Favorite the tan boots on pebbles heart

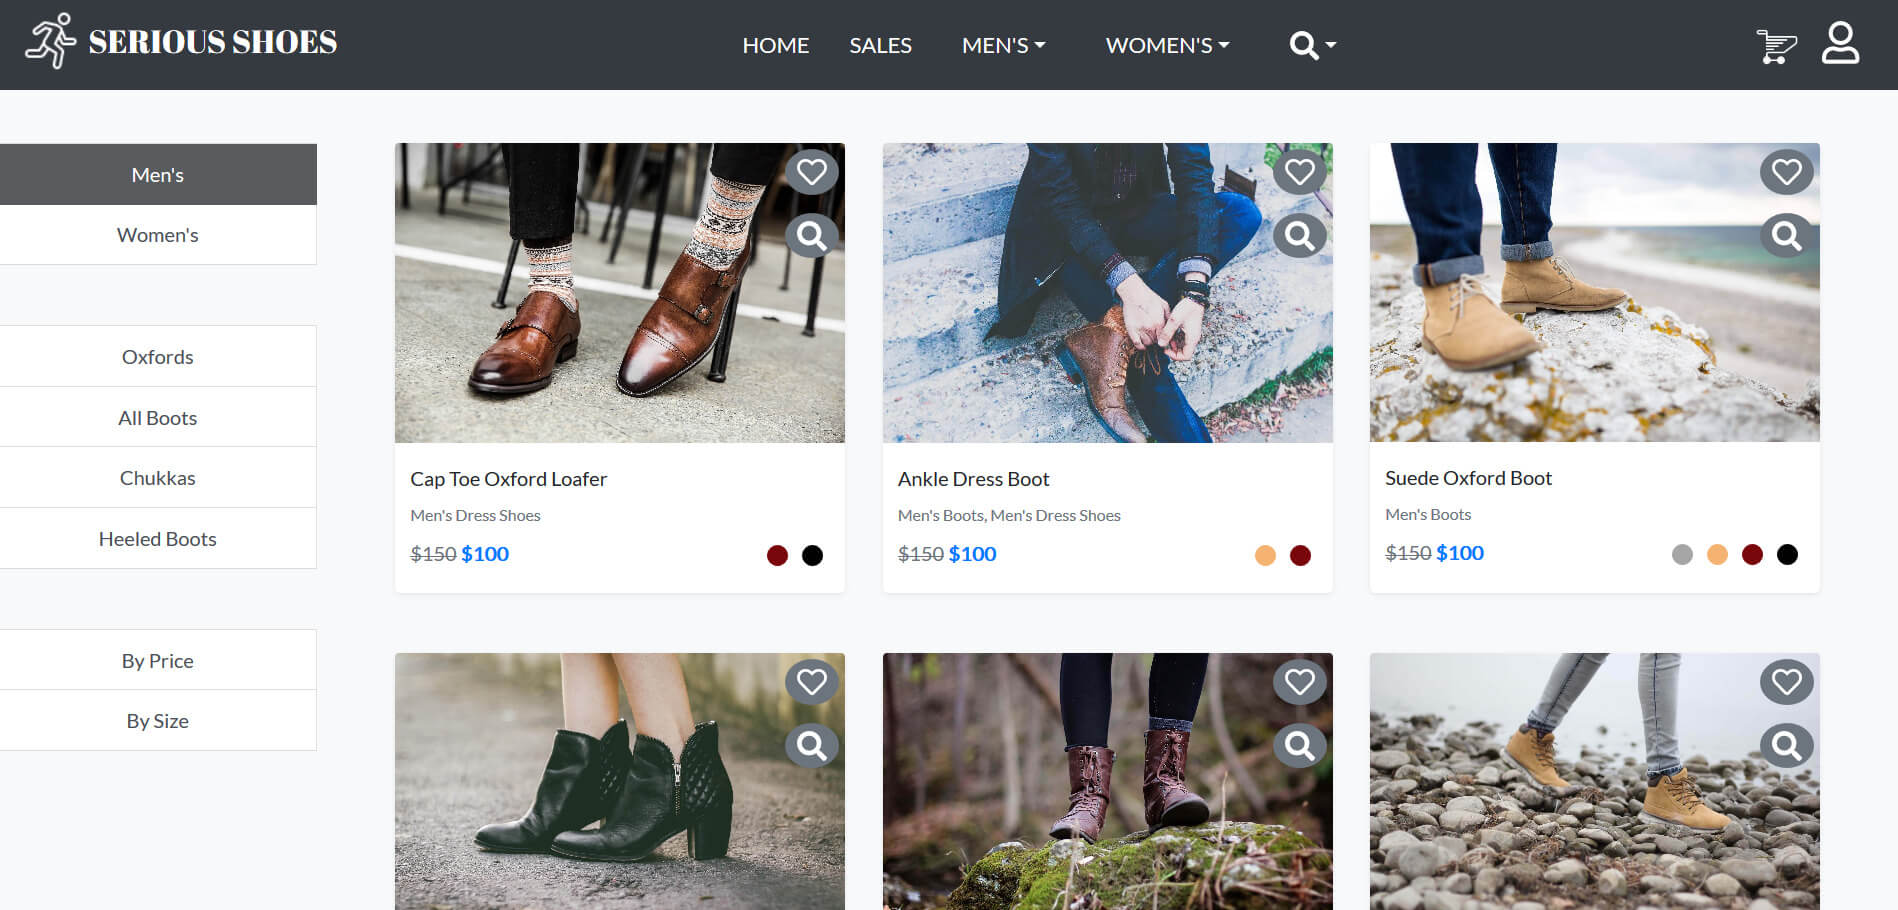[1787, 682]
